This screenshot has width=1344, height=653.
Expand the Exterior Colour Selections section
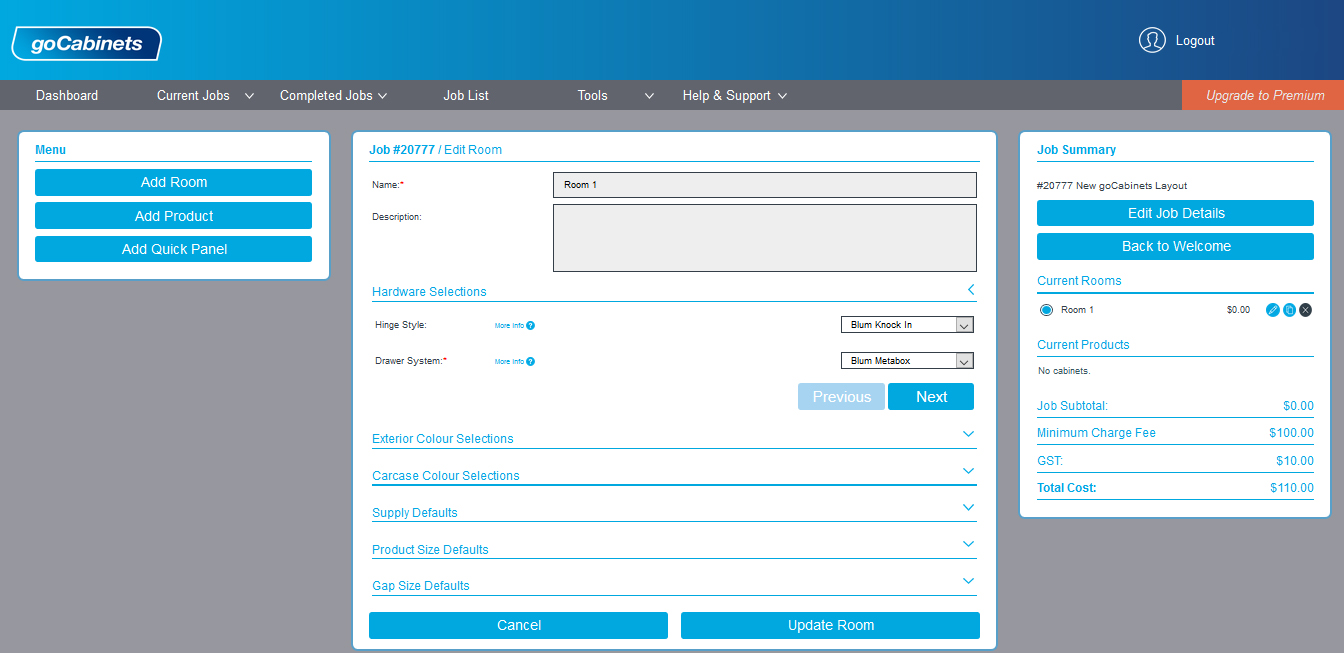pos(968,434)
